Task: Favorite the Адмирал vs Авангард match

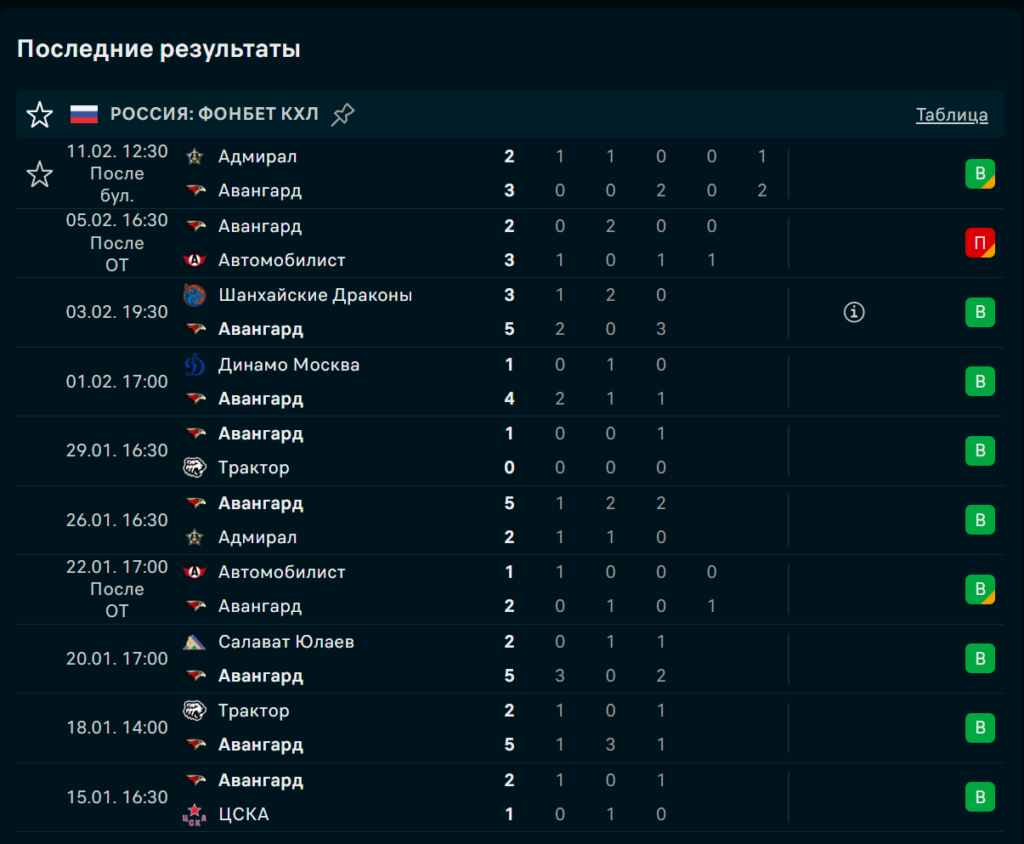Action: click(x=39, y=175)
